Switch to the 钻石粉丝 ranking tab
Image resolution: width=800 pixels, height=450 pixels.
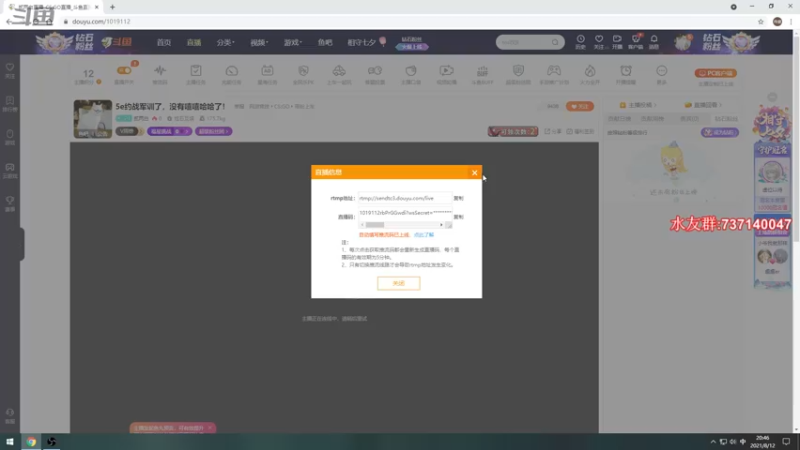[x=726, y=118]
